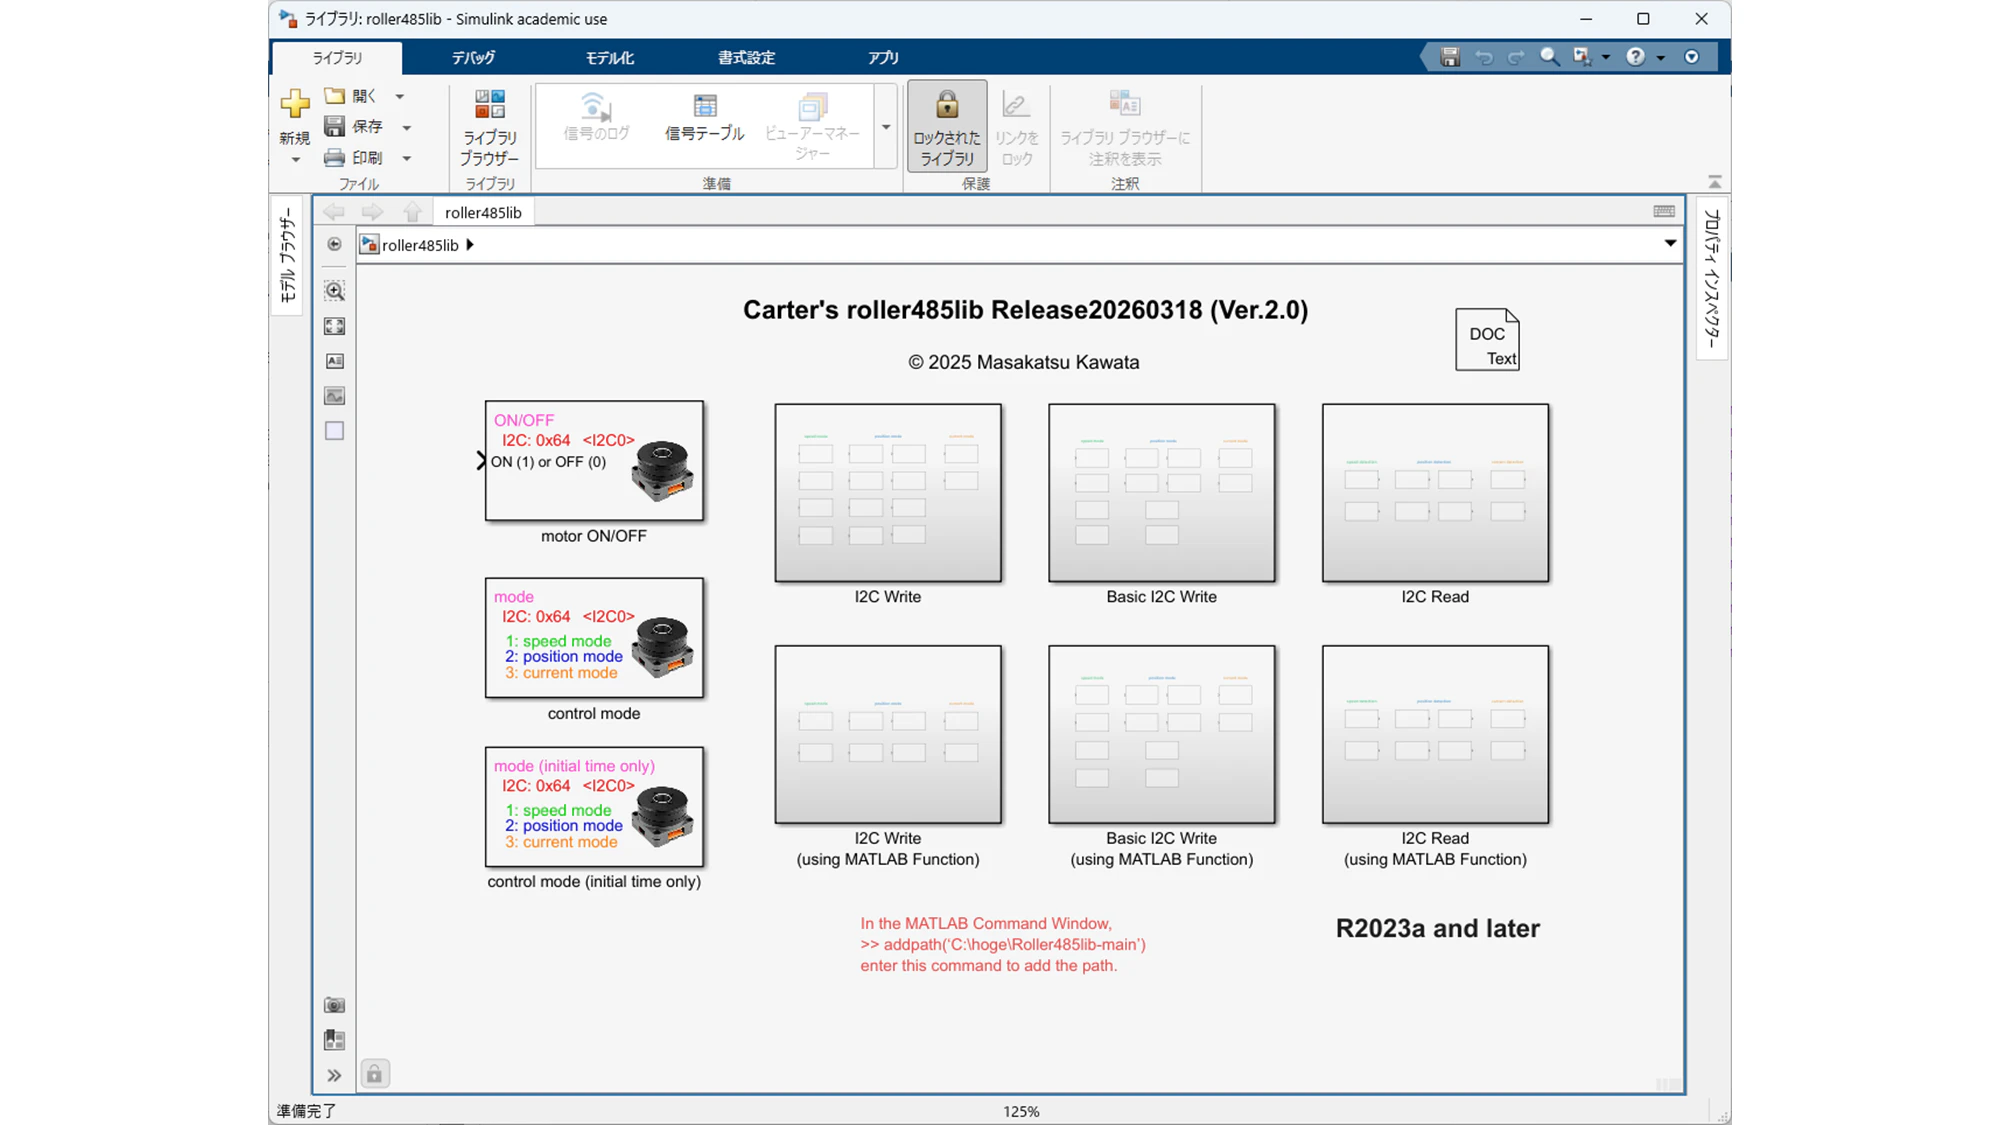Click the roller485lib breadcrumb text
Image resolution: width=2000 pixels, height=1125 pixels.
tap(420, 245)
